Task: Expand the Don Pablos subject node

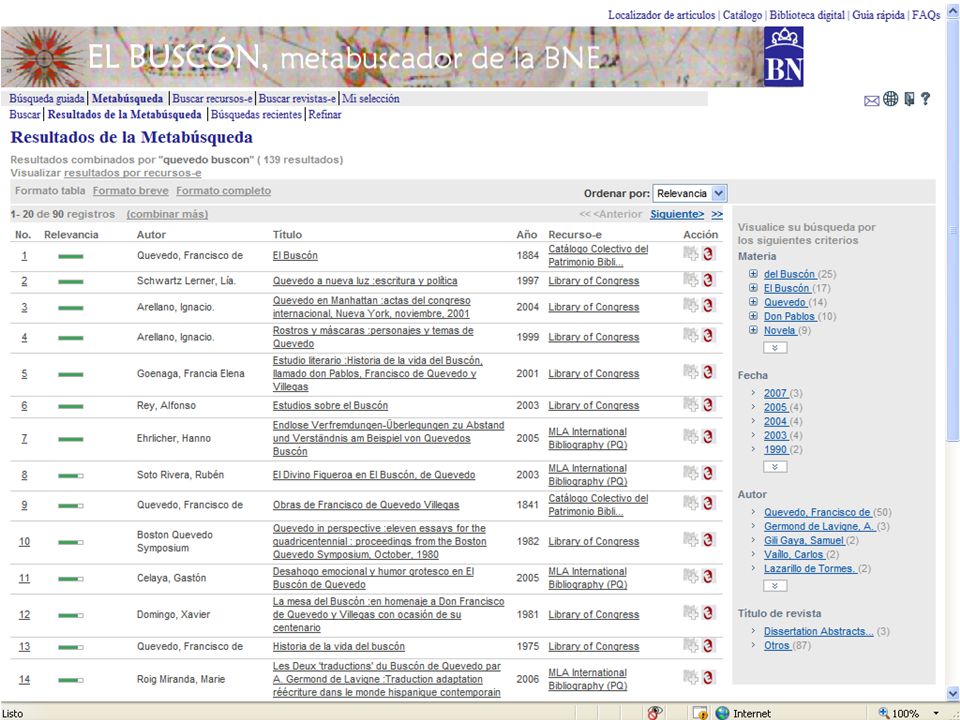Action: tap(754, 316)
